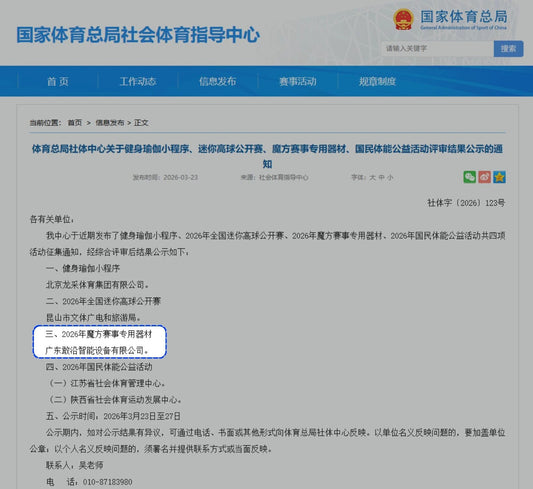Set font size to 小
The width and height of the screenshot is (533, 489).
pyautogui.click(x=390, y=177)
